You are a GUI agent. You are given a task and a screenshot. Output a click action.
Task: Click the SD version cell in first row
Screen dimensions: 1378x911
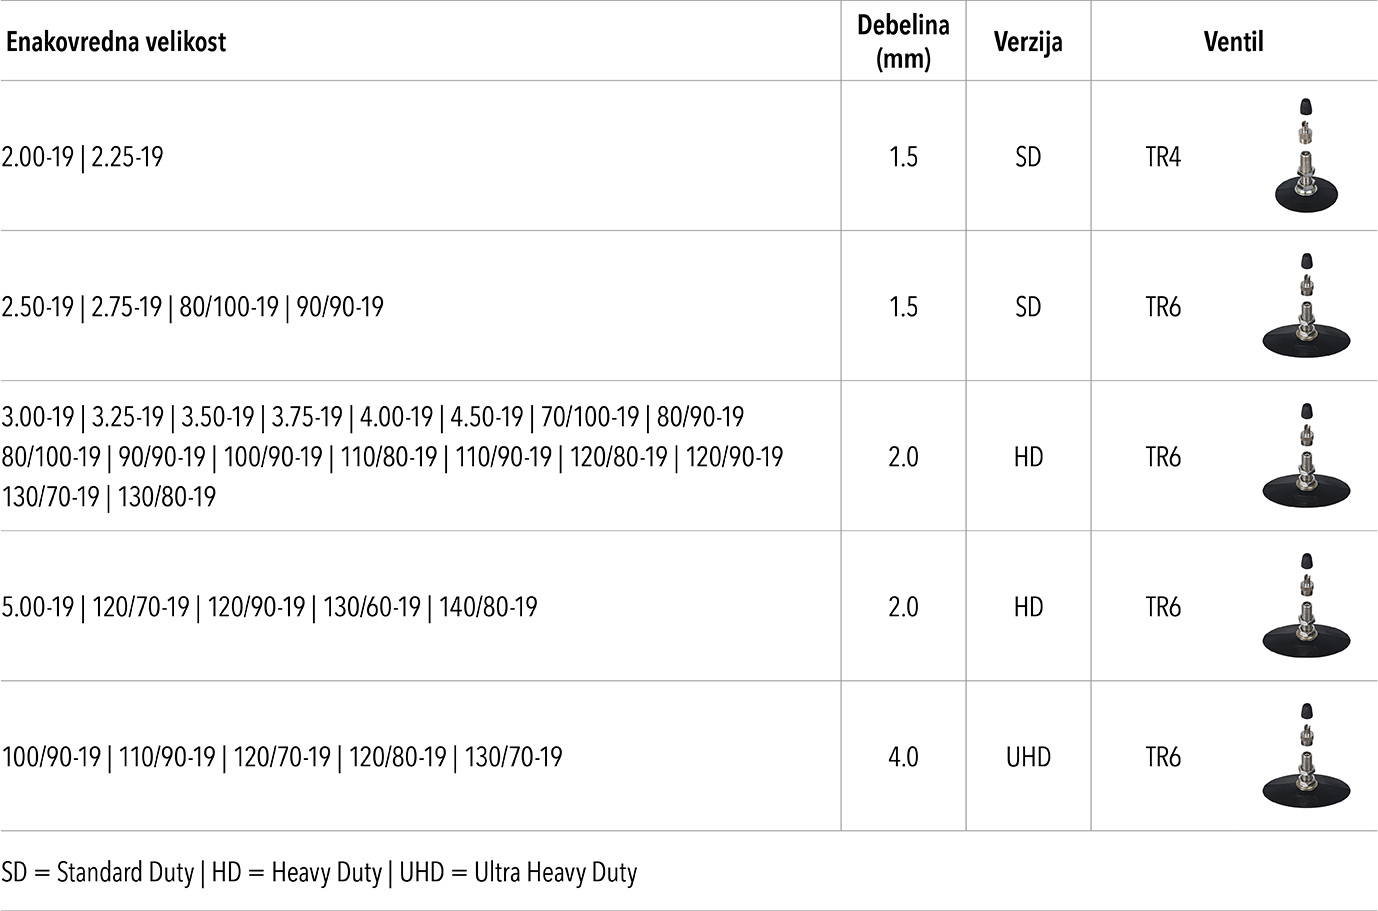(1028, 157)
